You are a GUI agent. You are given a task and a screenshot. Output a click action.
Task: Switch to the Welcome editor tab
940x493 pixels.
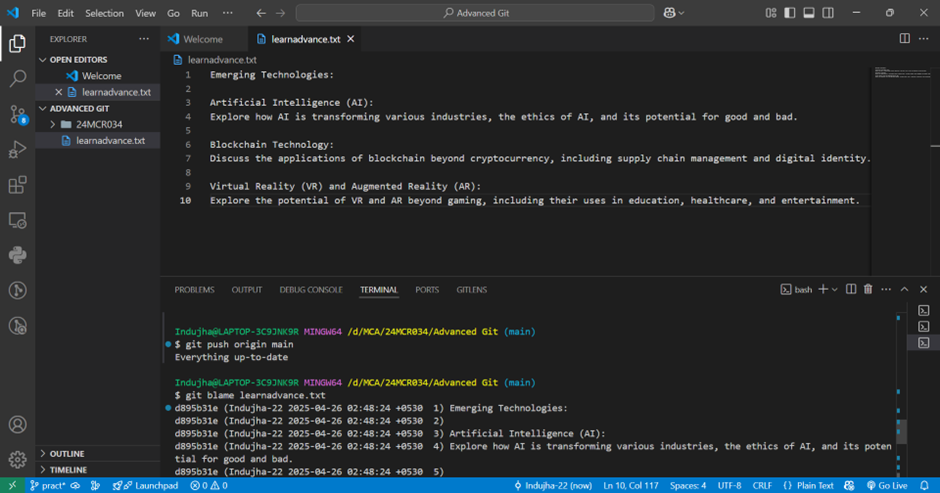pyautogui.click(x=203, y=39)
